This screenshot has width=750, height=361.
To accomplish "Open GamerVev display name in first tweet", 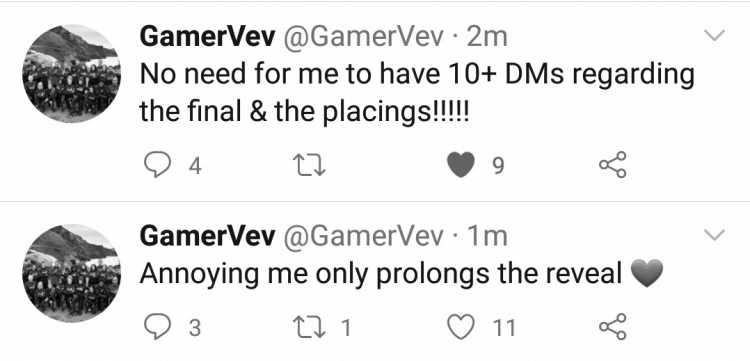I will coord(207,37).
